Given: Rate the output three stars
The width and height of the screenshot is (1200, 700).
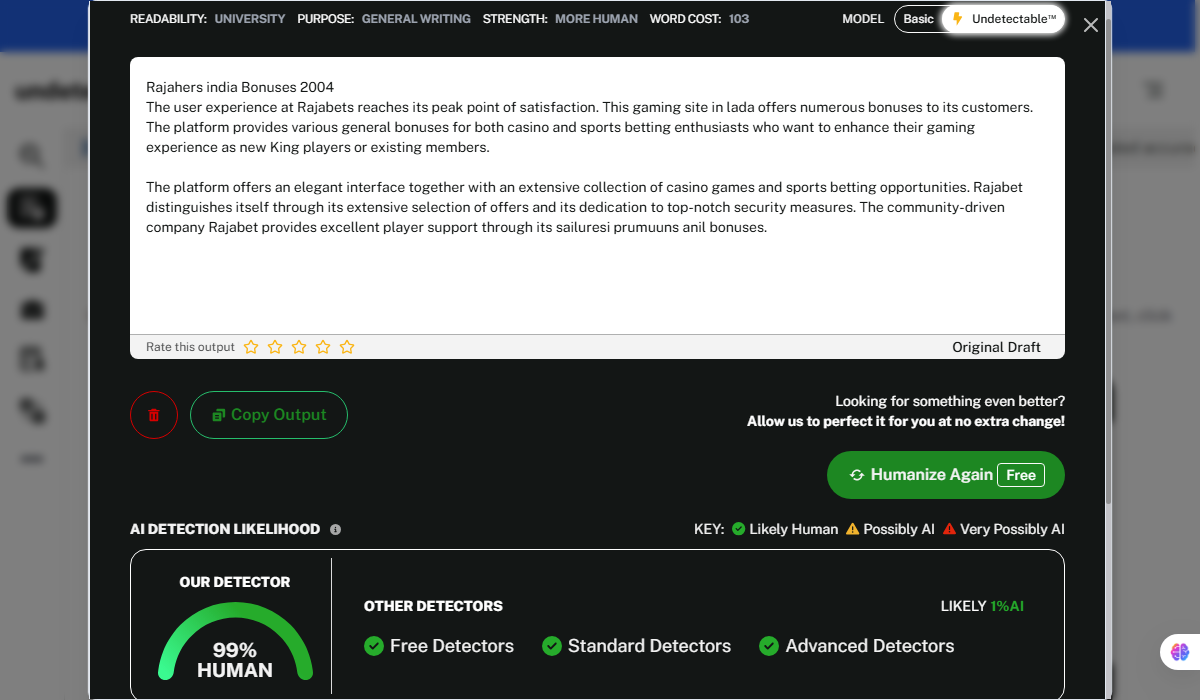Looking at the screenshot, I should tap(299, 347).
